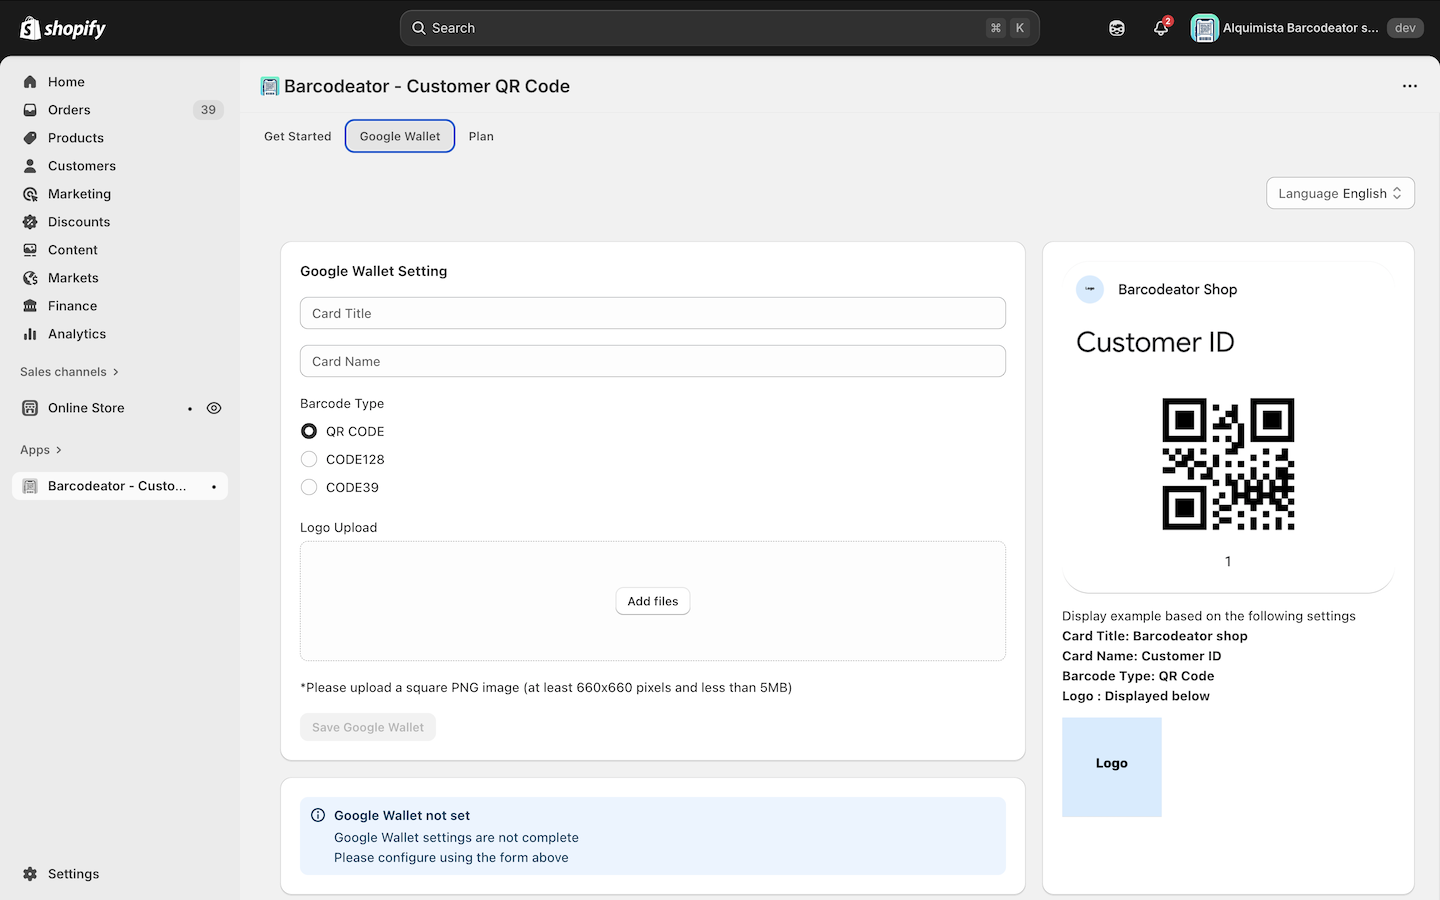The height and width of the screenshot is (900, 1440).
Task: Switch to the Get Started tab
Action: (297, 136)
